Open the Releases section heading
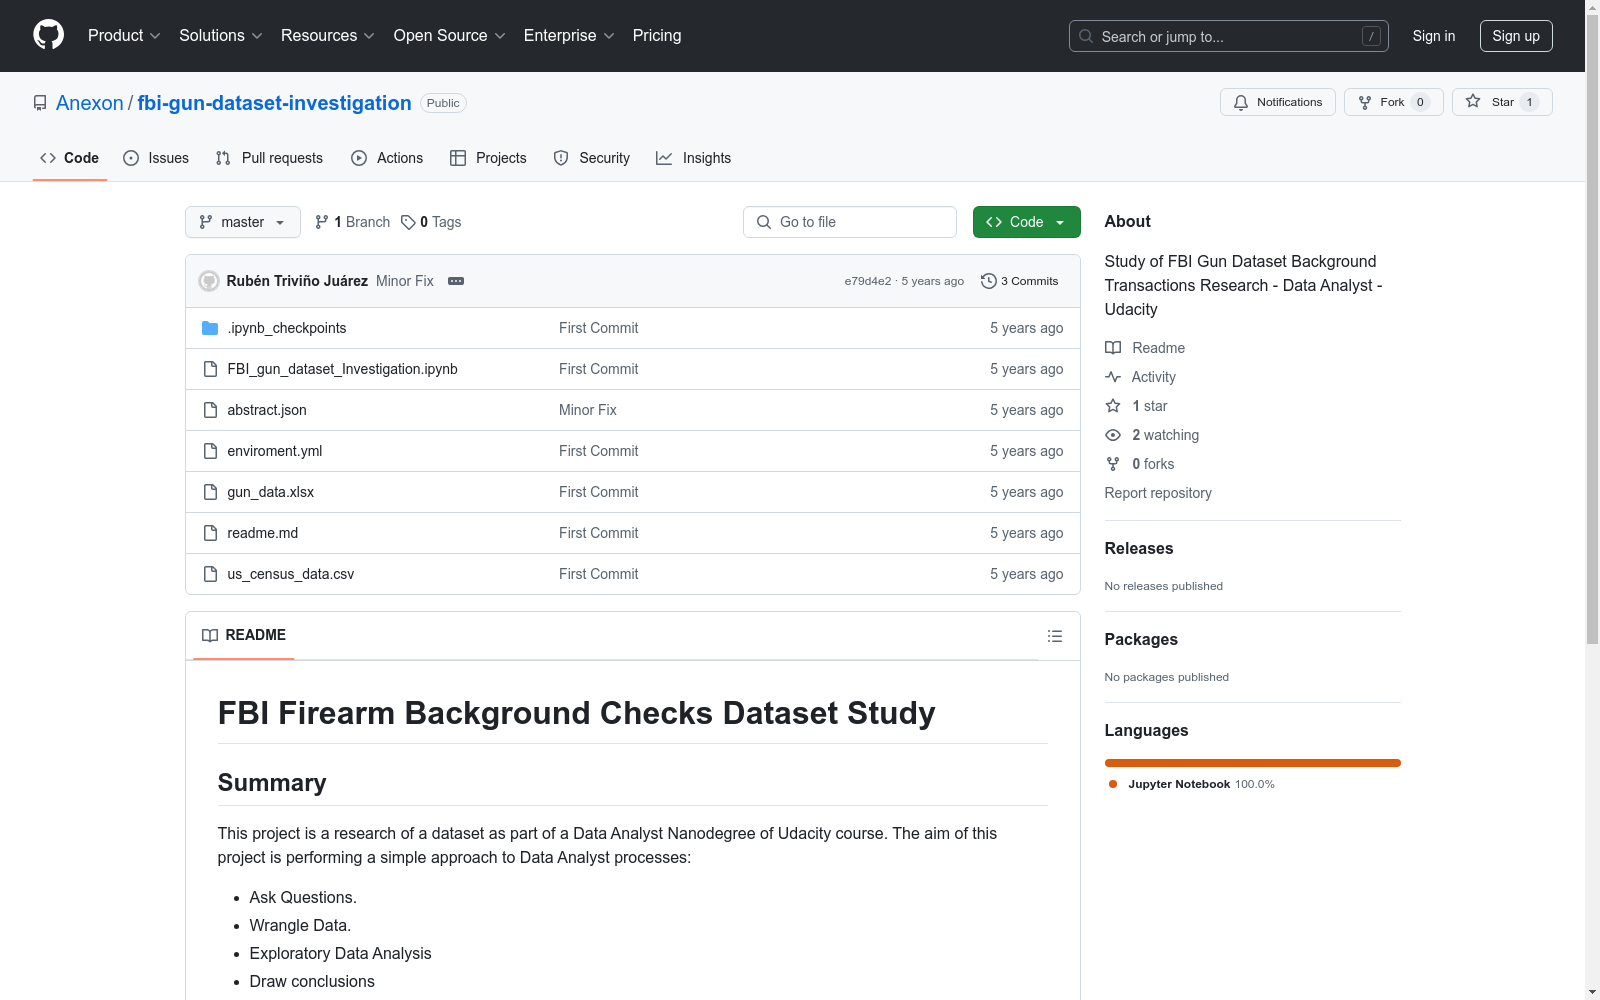The image size is (1600, 1000). 1139,548
